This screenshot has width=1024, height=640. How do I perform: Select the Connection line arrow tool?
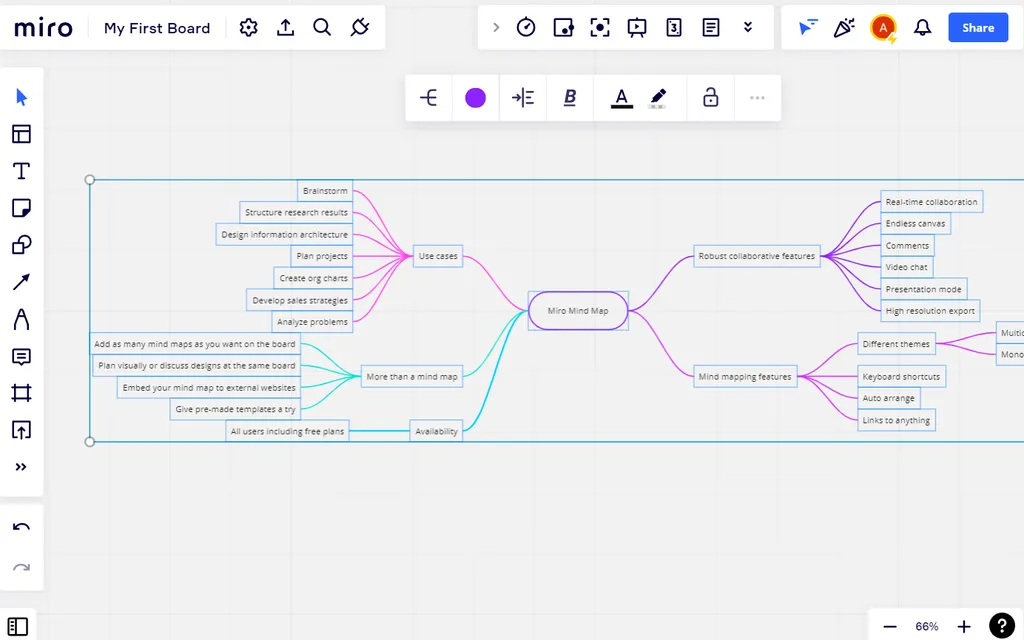[x=22, y=282]
